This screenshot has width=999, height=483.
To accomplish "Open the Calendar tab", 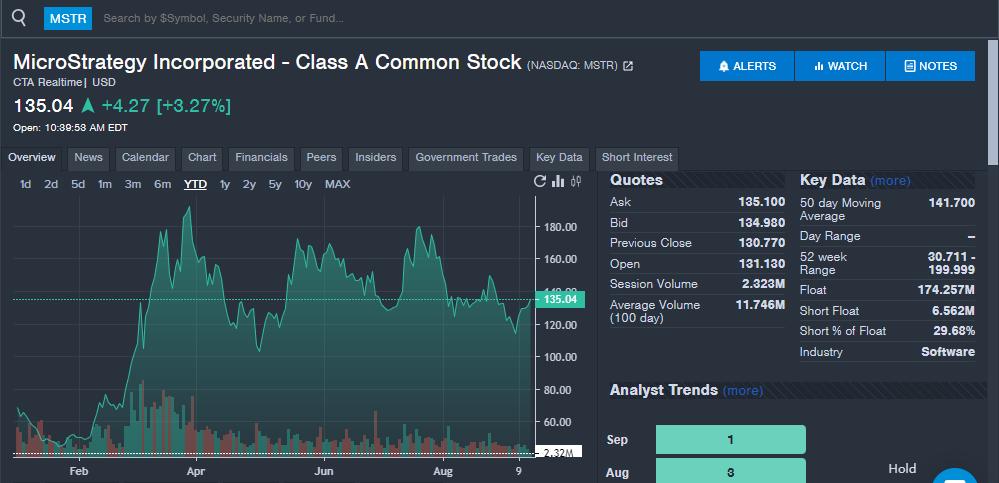I will 145,157.
